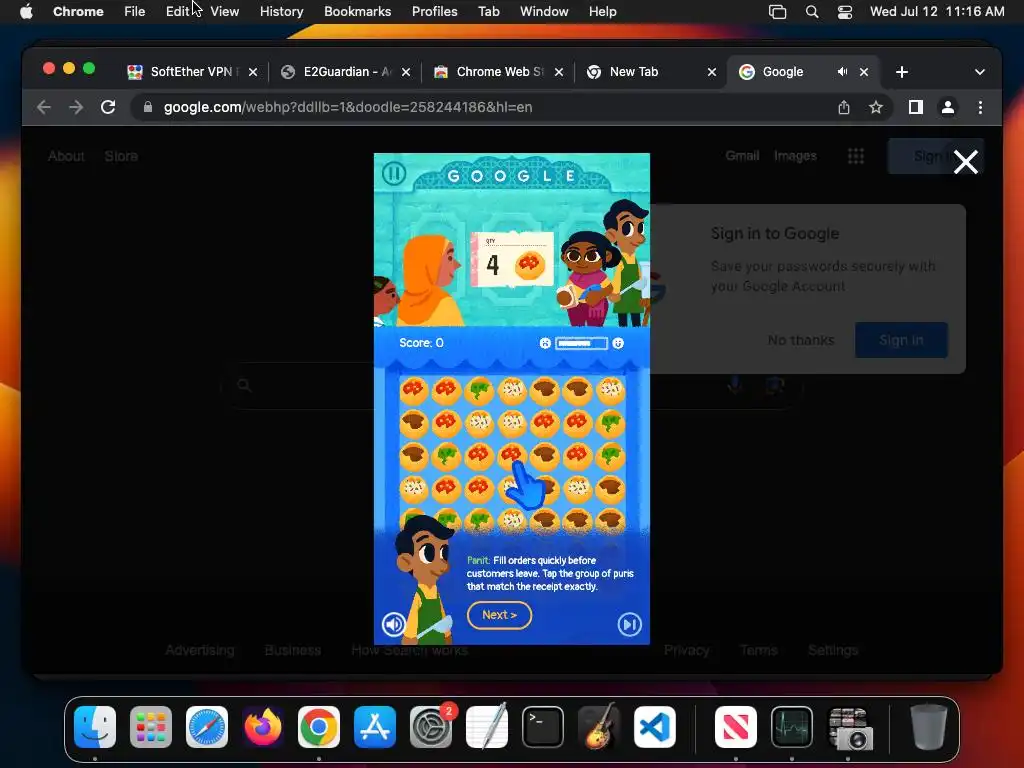The height and width of the screenshot is (768, 1024).
Task: Launch GarageBand from the Dock
Action: click(599, 727)
